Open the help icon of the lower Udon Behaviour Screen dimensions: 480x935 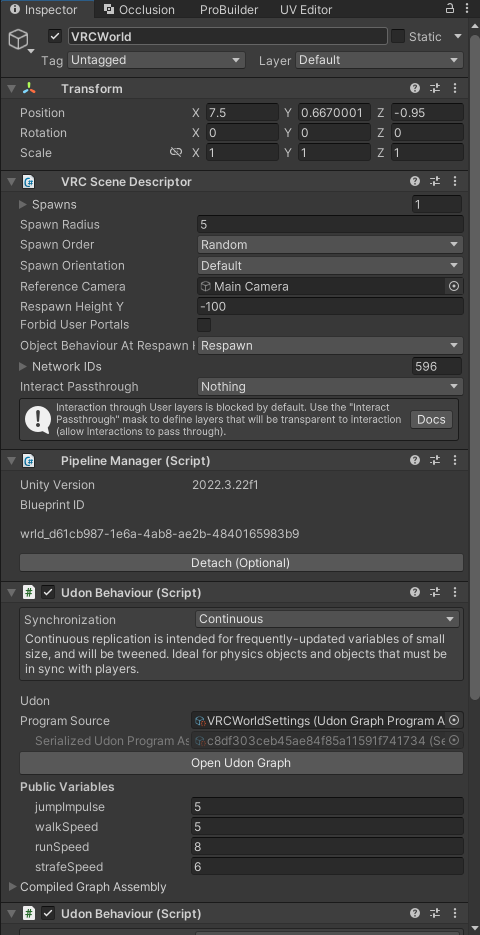(x=415, y=913)
